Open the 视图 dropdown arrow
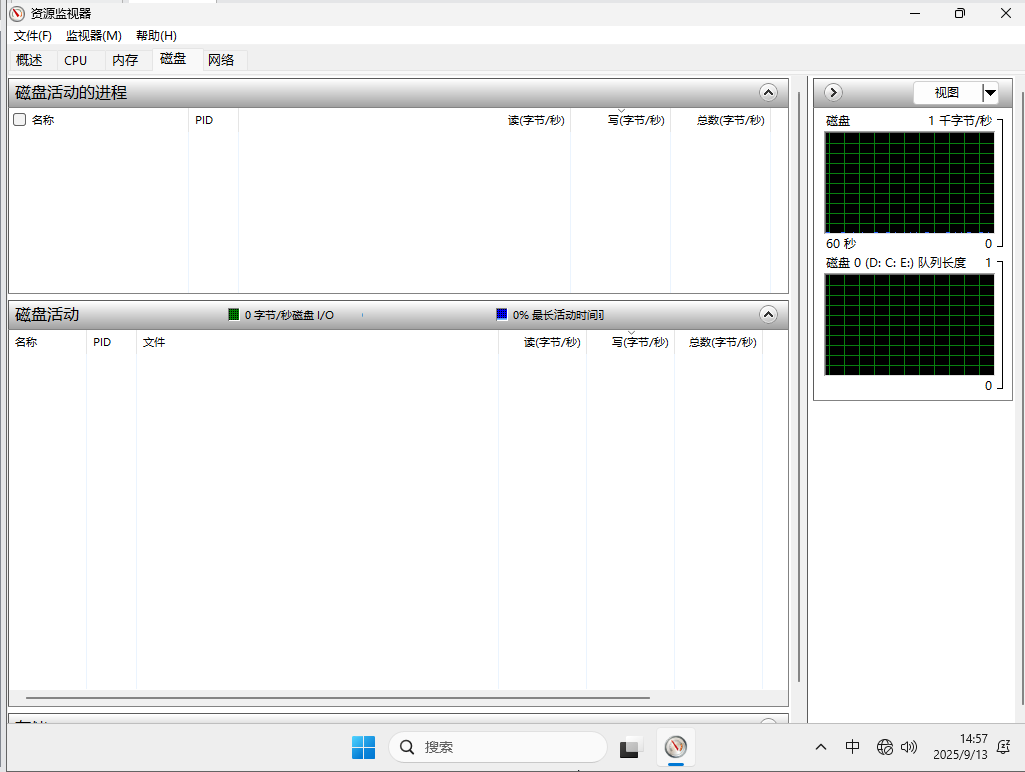Screen dimensions: 1025x772 click(990, 93)
